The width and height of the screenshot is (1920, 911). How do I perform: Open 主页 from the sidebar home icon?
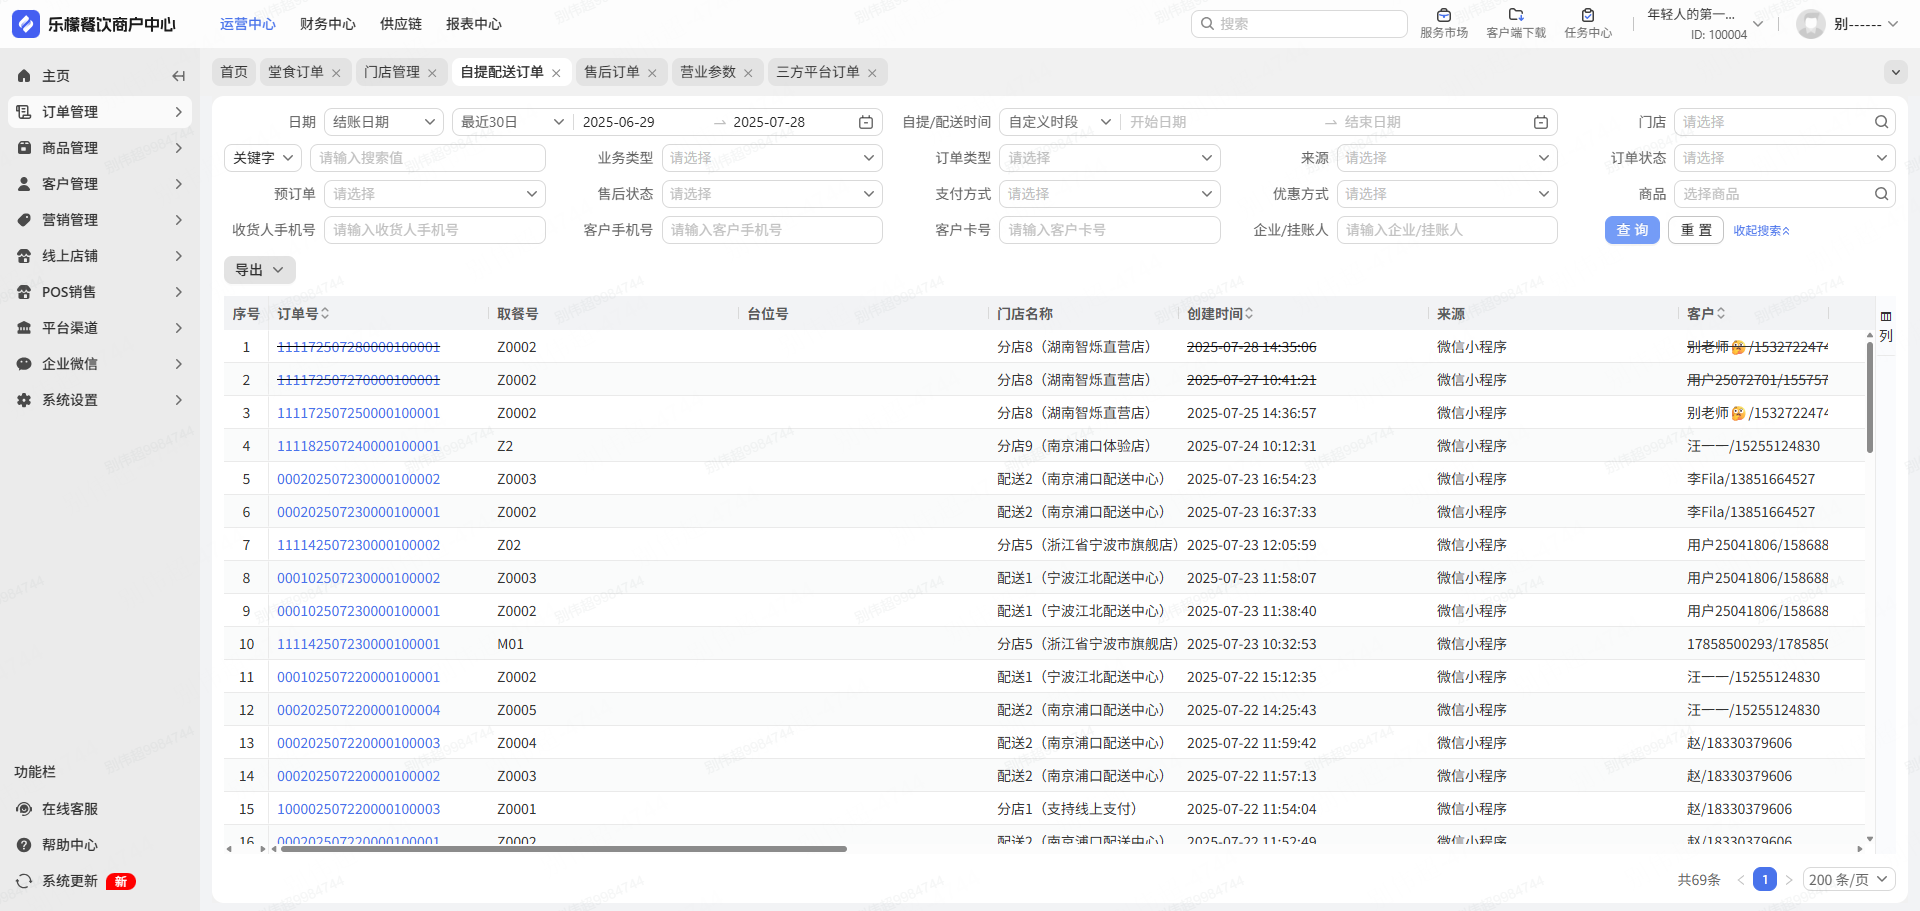(24, 76)
